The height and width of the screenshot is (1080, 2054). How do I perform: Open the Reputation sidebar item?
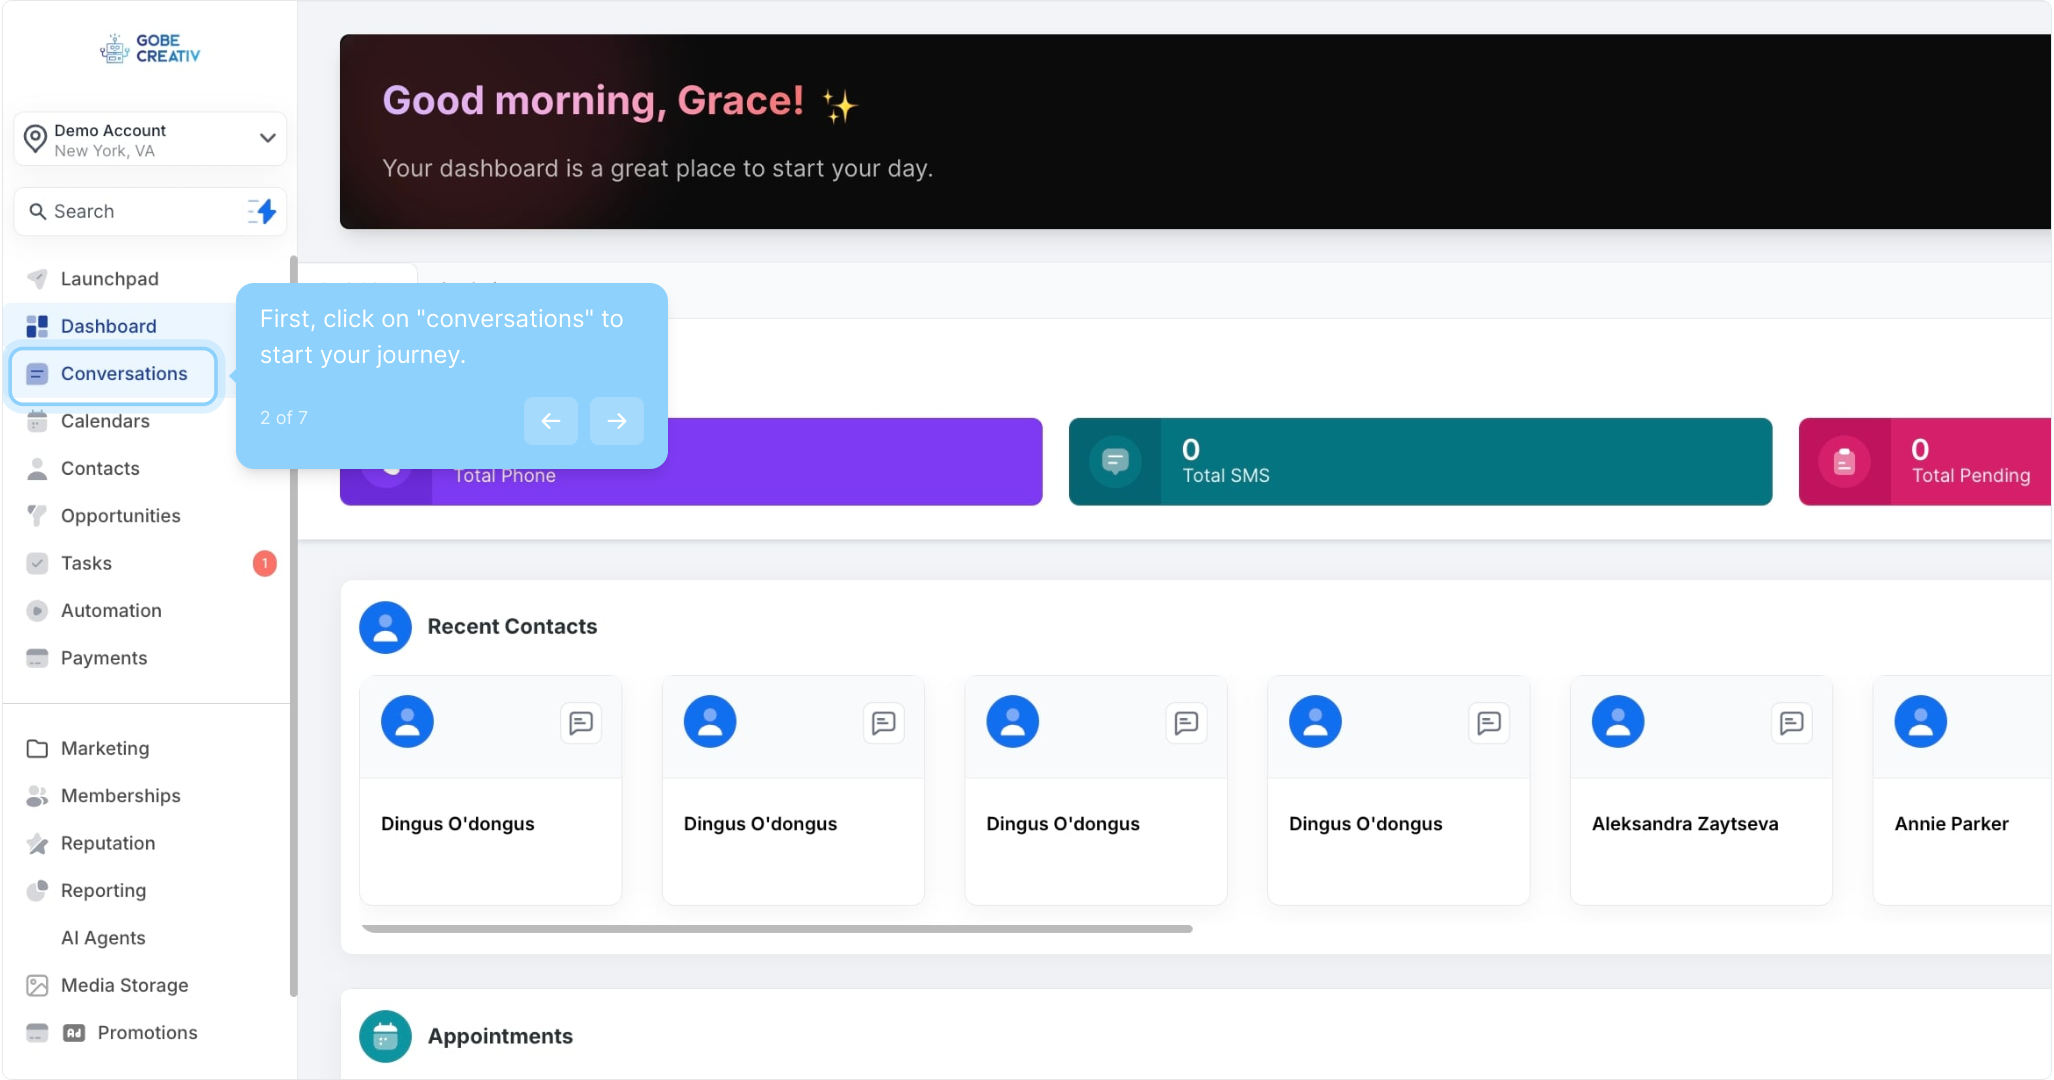tap(107, 843)
